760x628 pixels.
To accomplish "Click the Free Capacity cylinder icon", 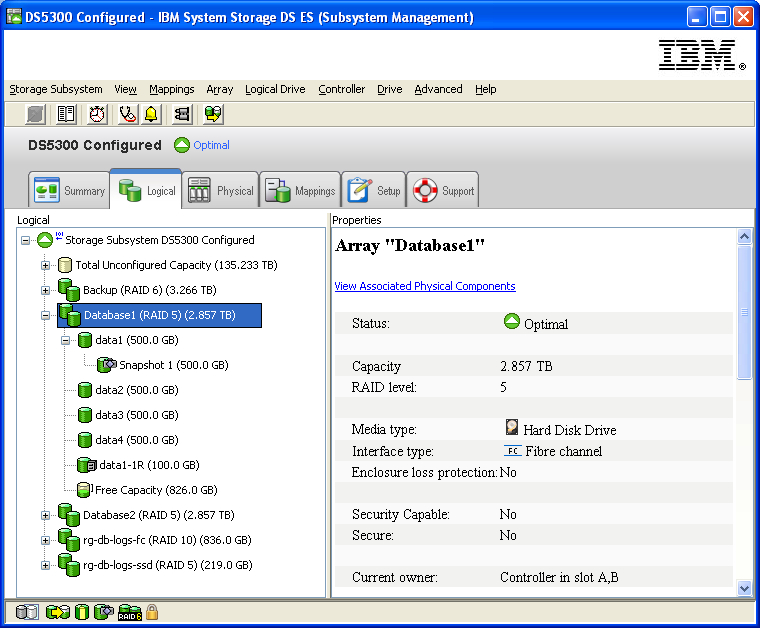I will point(84,490).
